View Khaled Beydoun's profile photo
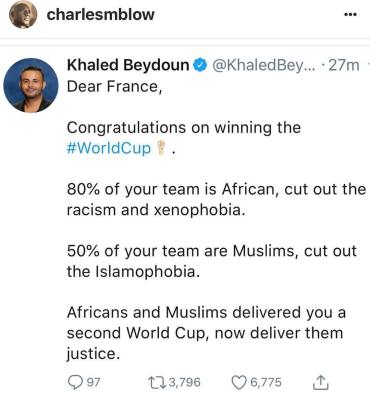This screenshot has height=397, width=370. 31,85
